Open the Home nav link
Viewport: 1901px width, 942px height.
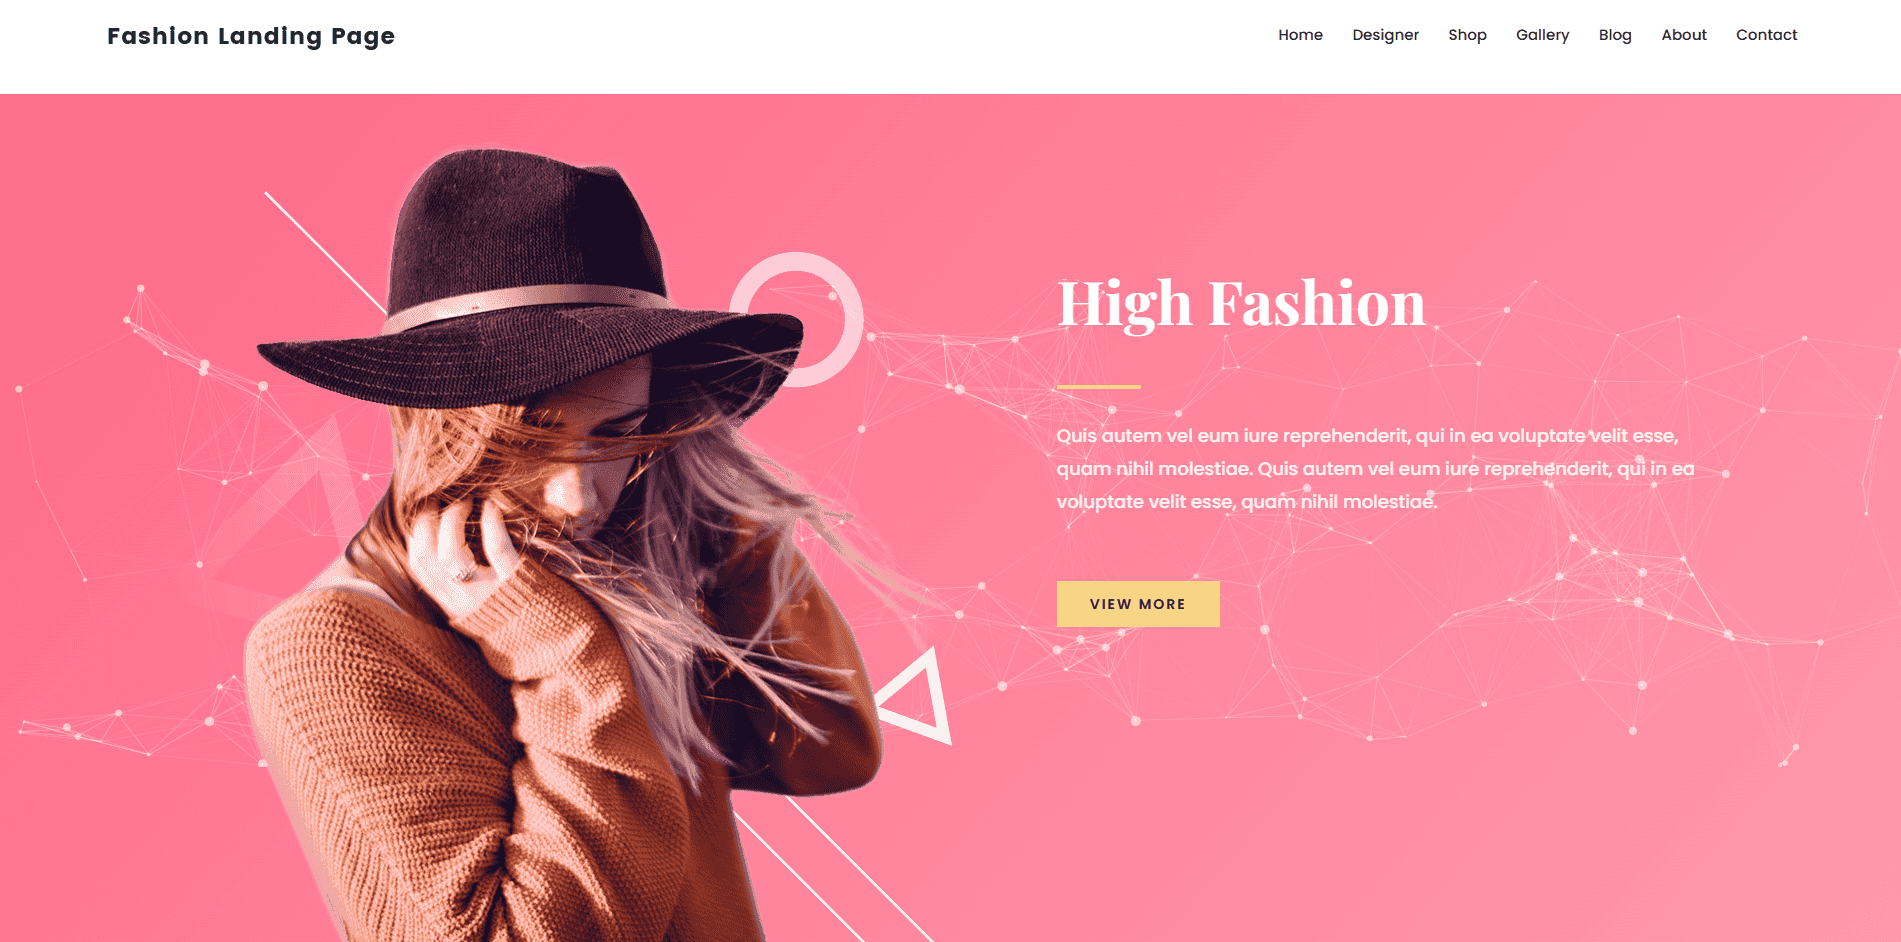click(x=1300, y=35)
